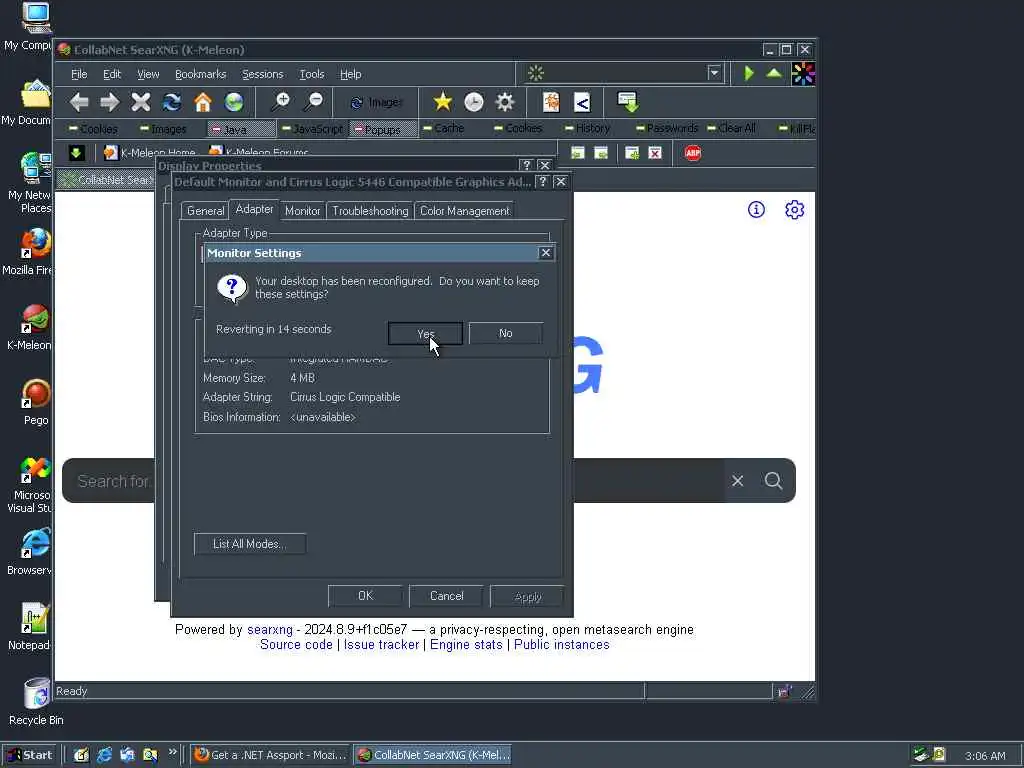Click the green play arrow icon
The width and height of the screenshot is (1024, 768).
[749, 73]
